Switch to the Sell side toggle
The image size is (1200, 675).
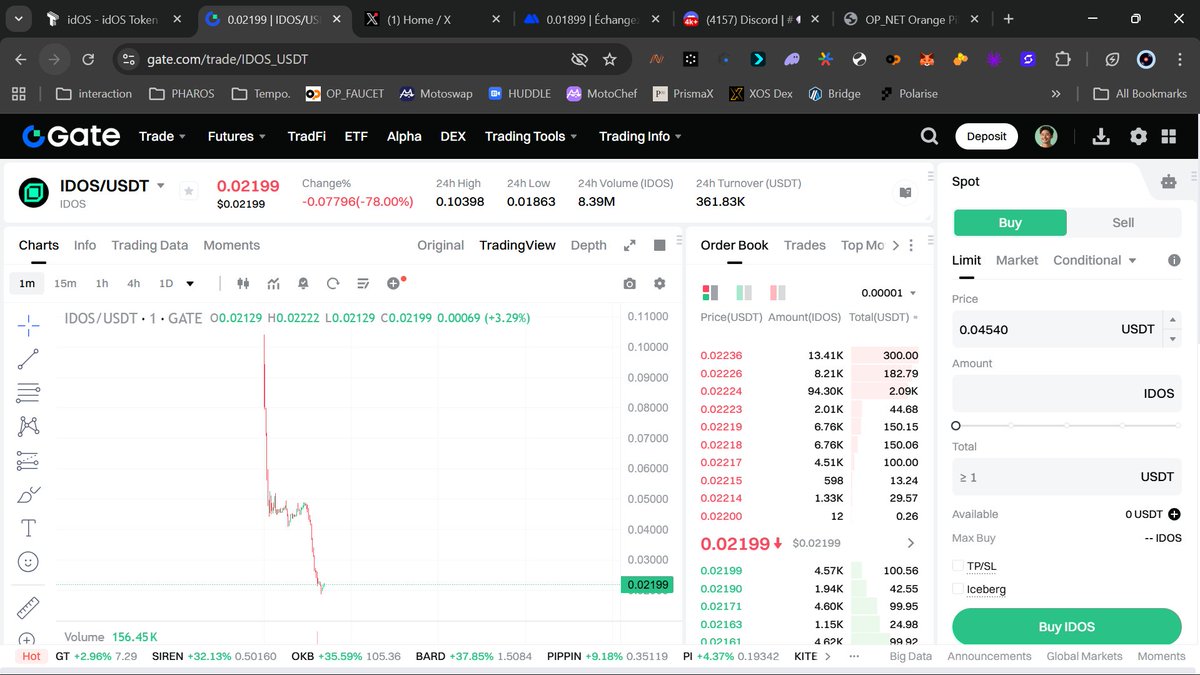[1123, 222]
